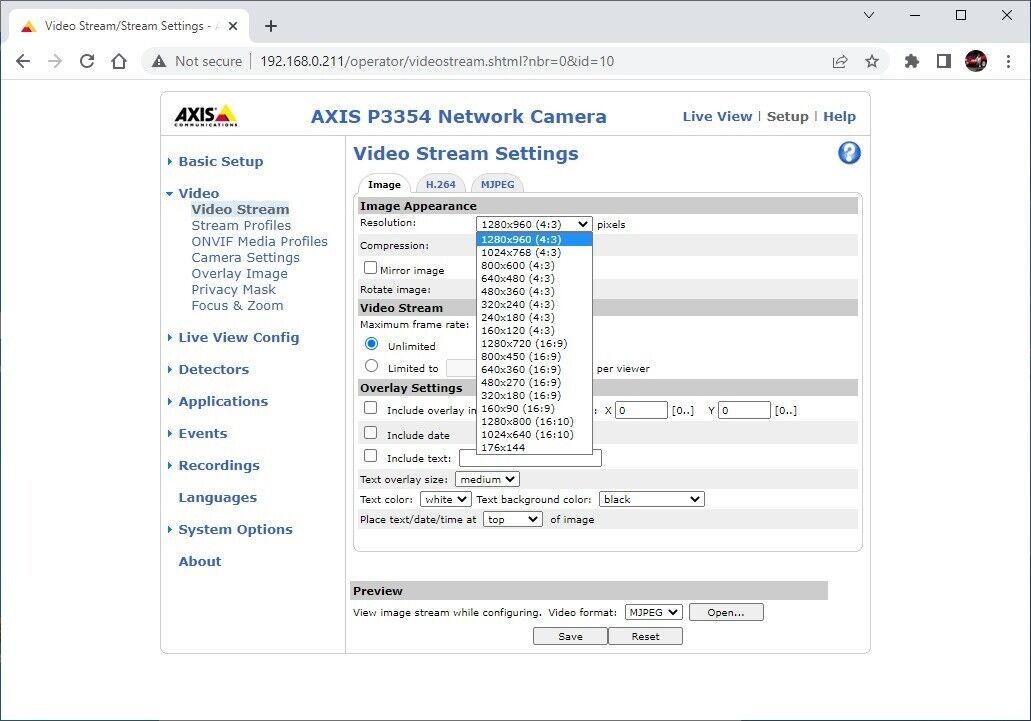This screenshot has height=721, width=1031.
Task: Choose 1280x800 (16:10) from the resolution list
Action: [534, 421]
